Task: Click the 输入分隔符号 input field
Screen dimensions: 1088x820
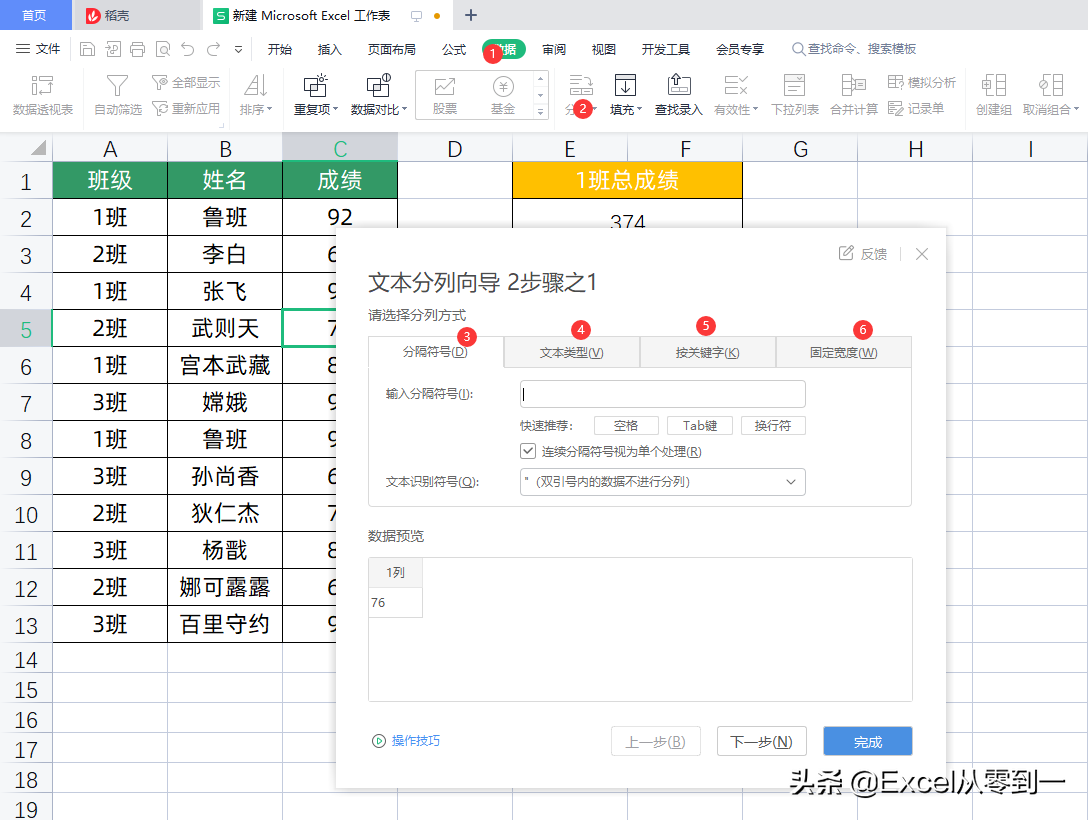Action: (x=663, y=394)
